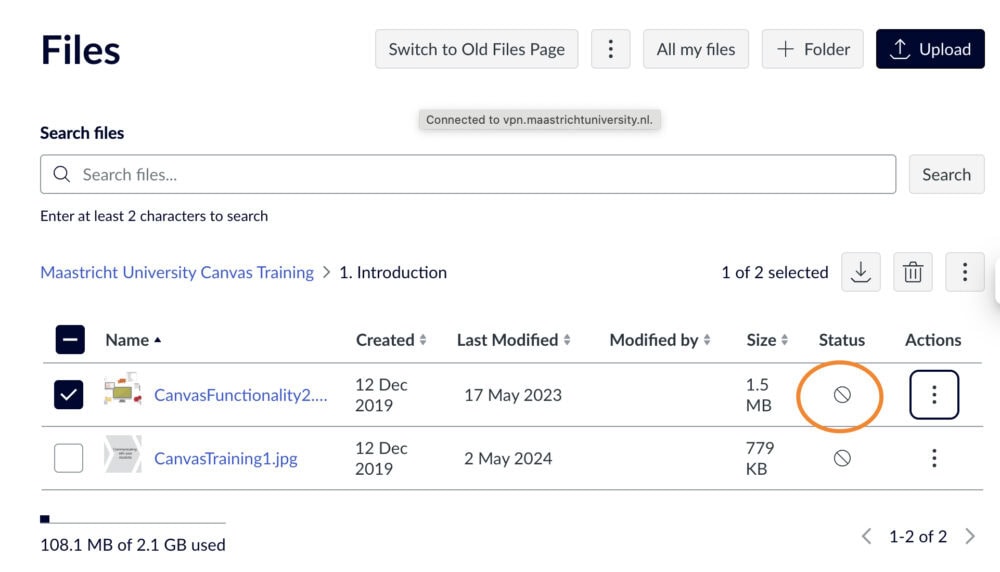Open Maastricht University Canvas Training breadcrumb
This screenshot has width=1000, height=572.
(177, 272)
